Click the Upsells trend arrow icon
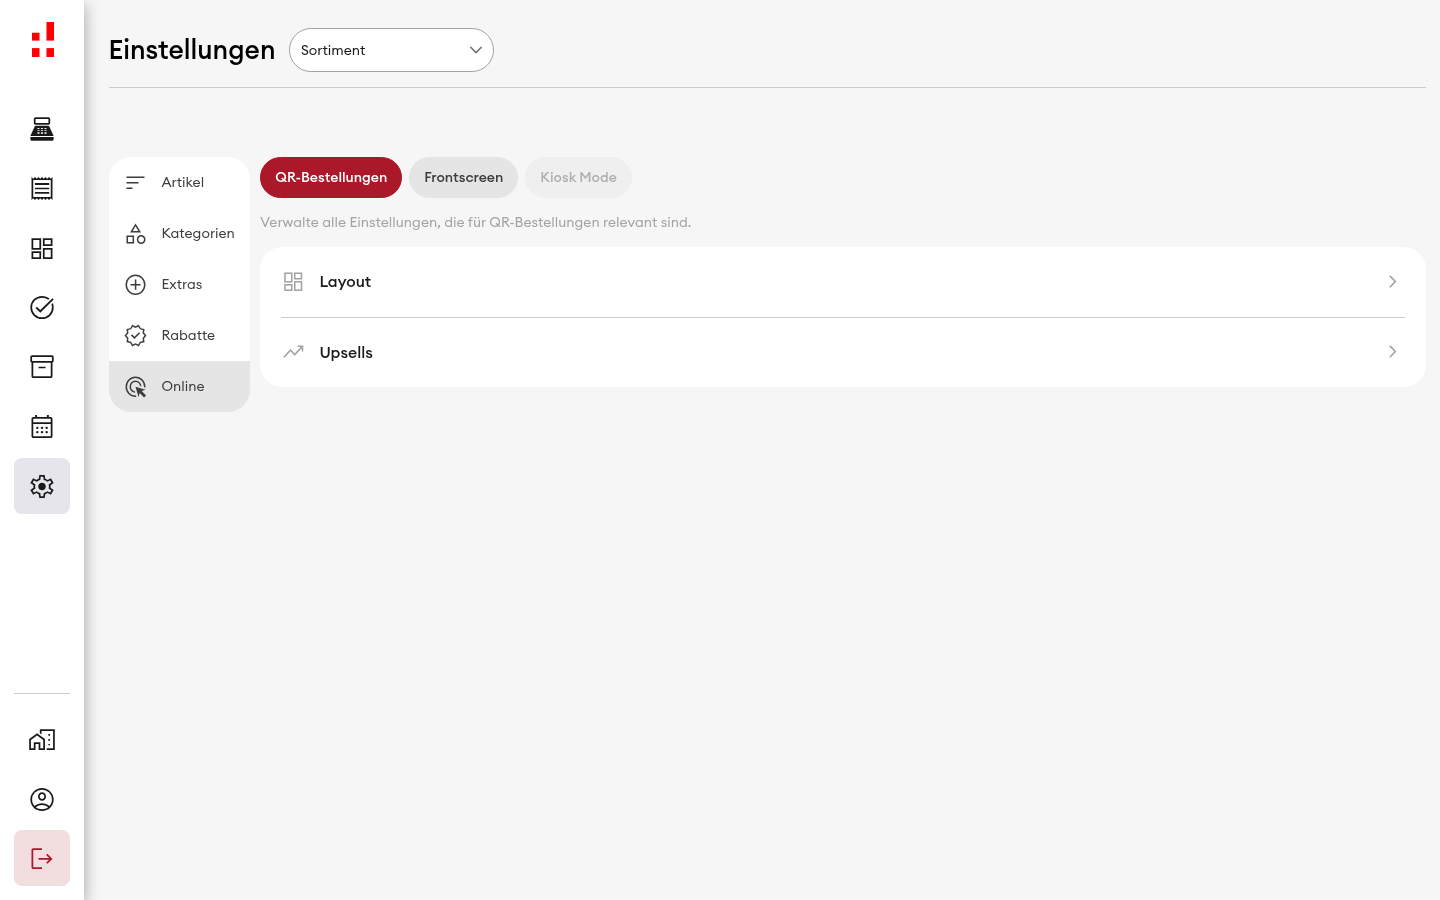This screenshot has width=1440, height=900. point(293,352)
